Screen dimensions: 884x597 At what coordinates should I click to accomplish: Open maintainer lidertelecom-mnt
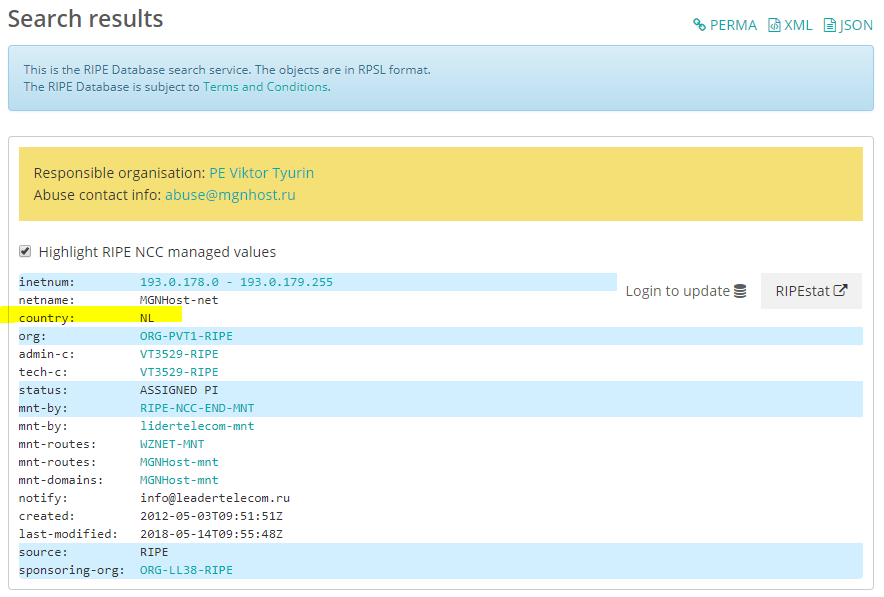coord(197,426)
